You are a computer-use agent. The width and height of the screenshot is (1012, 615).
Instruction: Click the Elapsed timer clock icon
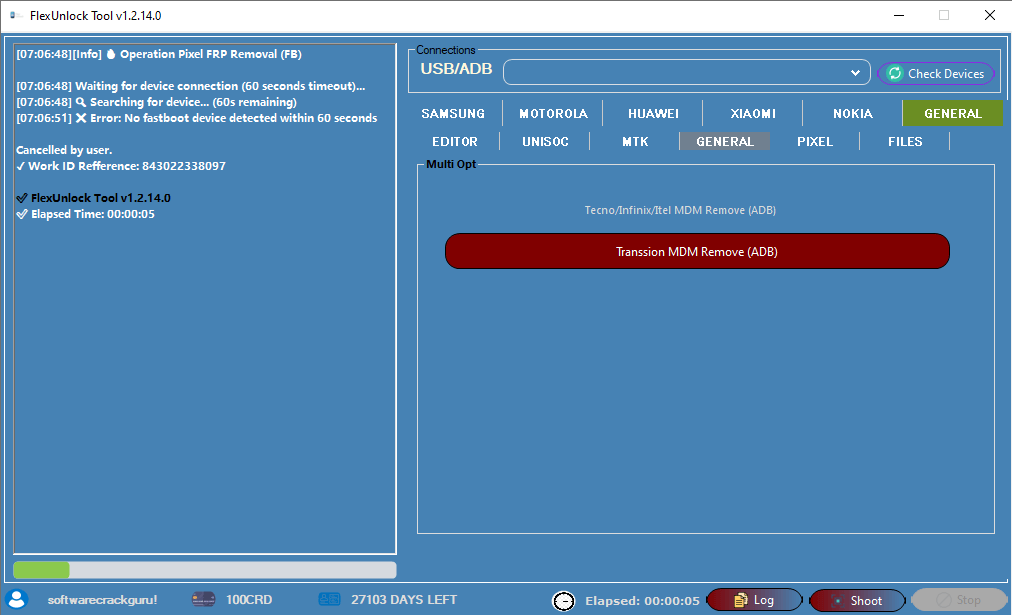[x=564, y=600]
